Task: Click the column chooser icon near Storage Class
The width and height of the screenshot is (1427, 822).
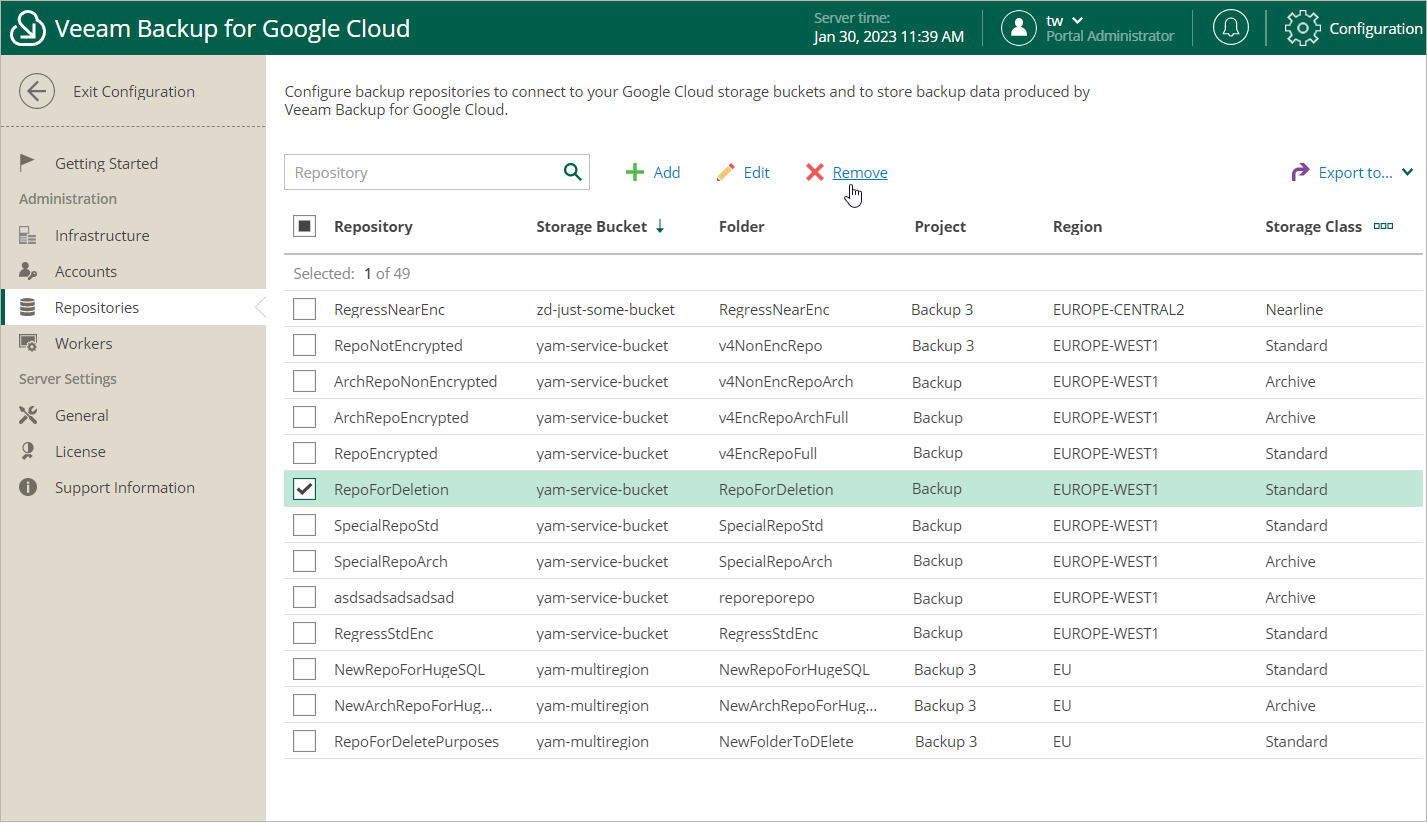Action: tap(1383, 226)
